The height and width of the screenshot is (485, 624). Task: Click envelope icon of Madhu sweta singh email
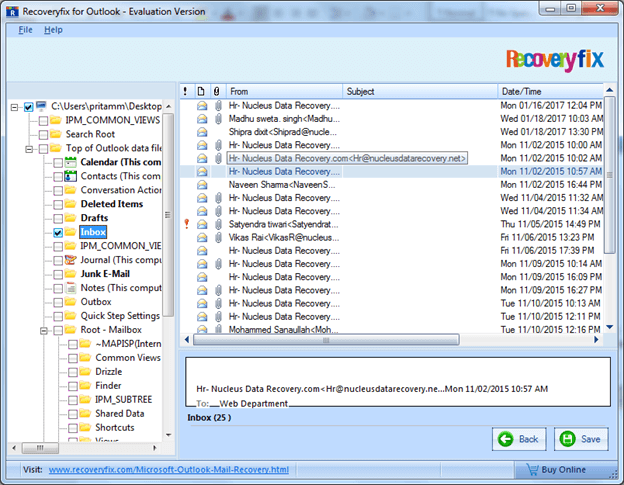click(x=202, y=119)
